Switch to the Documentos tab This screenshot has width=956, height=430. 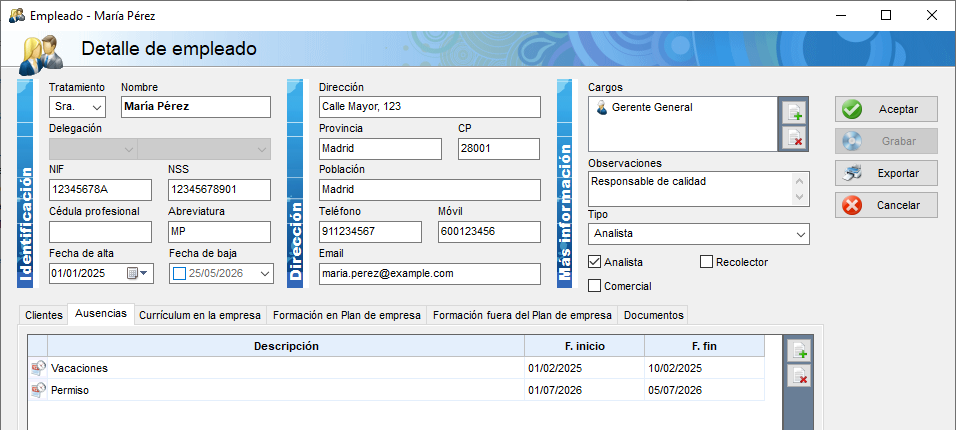pyautogui.click(x=654, y=315)
